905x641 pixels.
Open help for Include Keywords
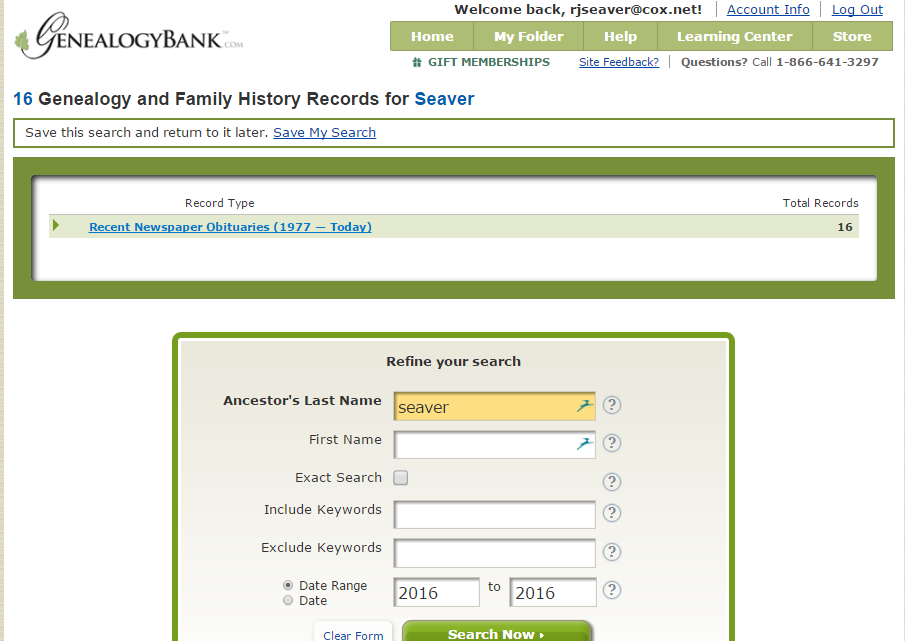(611, 513)
